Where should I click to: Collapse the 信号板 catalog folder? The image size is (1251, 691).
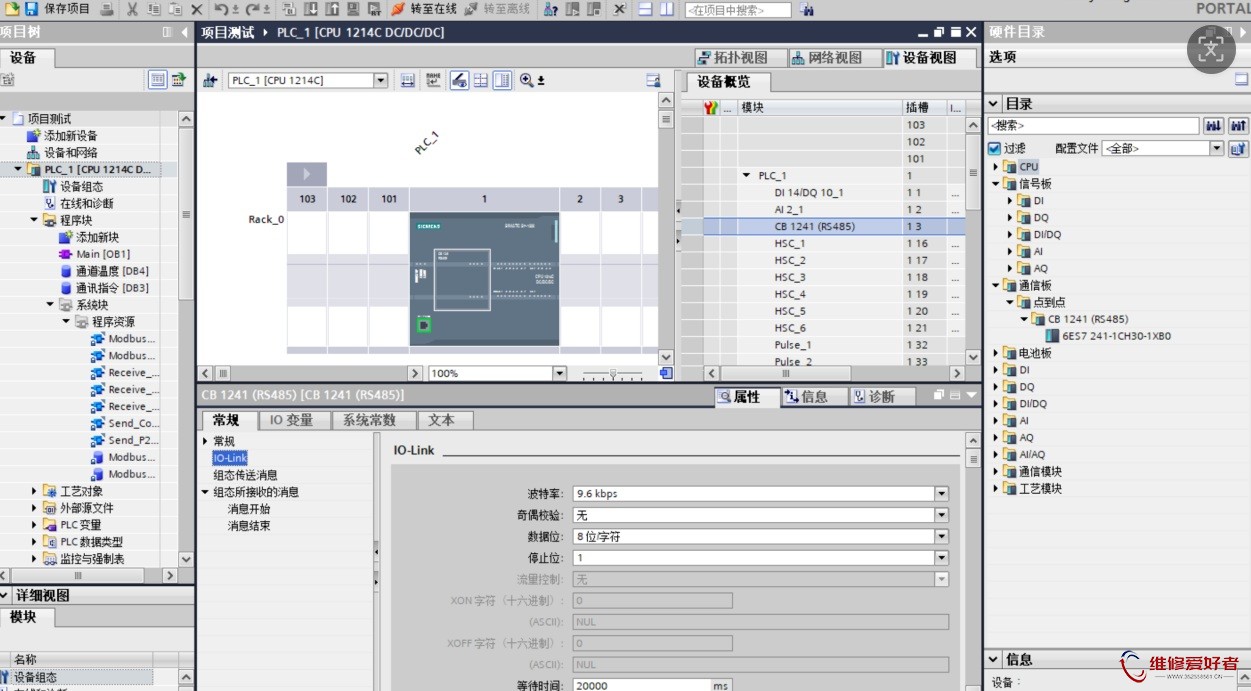pos(996,184)
